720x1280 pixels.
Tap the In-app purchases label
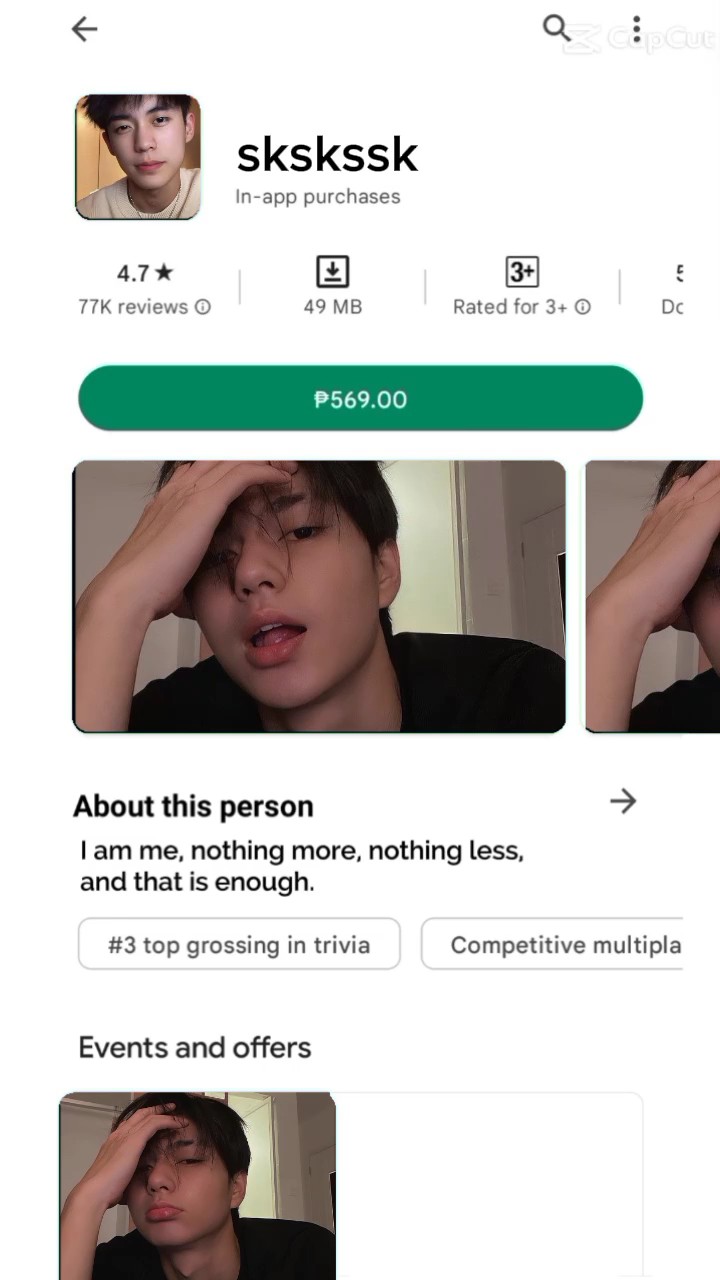click(x=318, y=197)
